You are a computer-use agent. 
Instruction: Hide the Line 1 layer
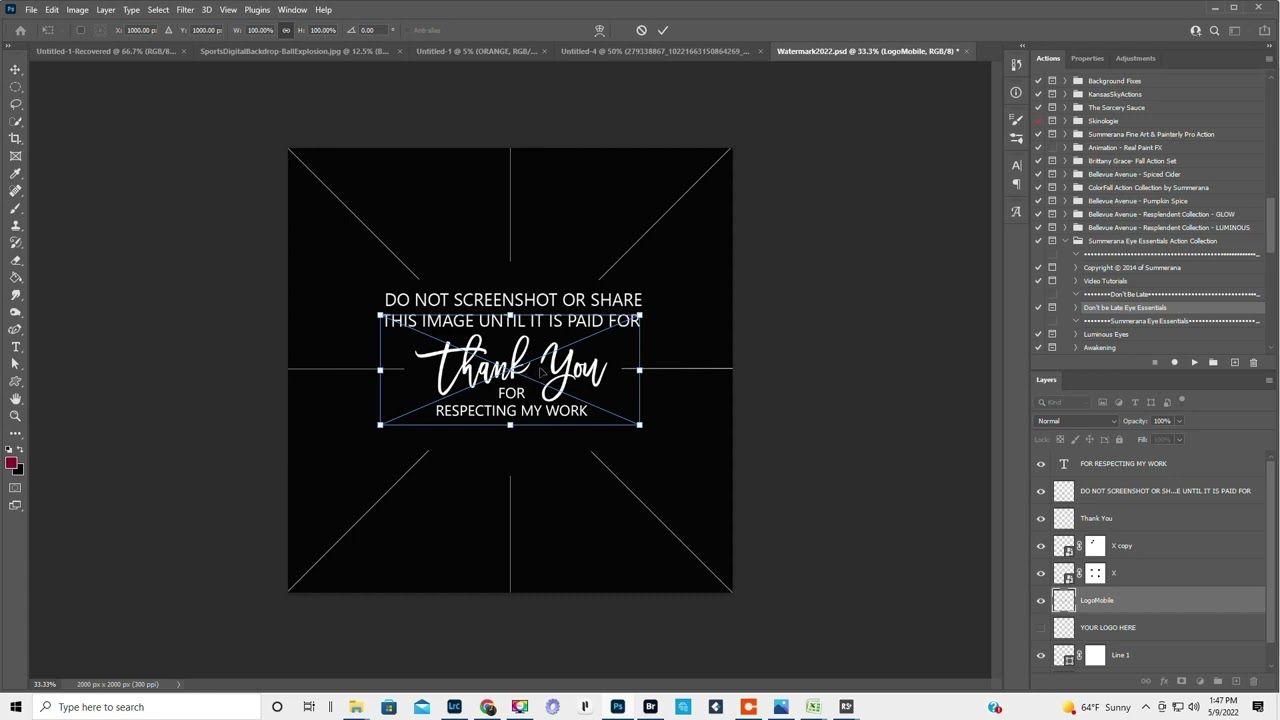[1040, 655]
